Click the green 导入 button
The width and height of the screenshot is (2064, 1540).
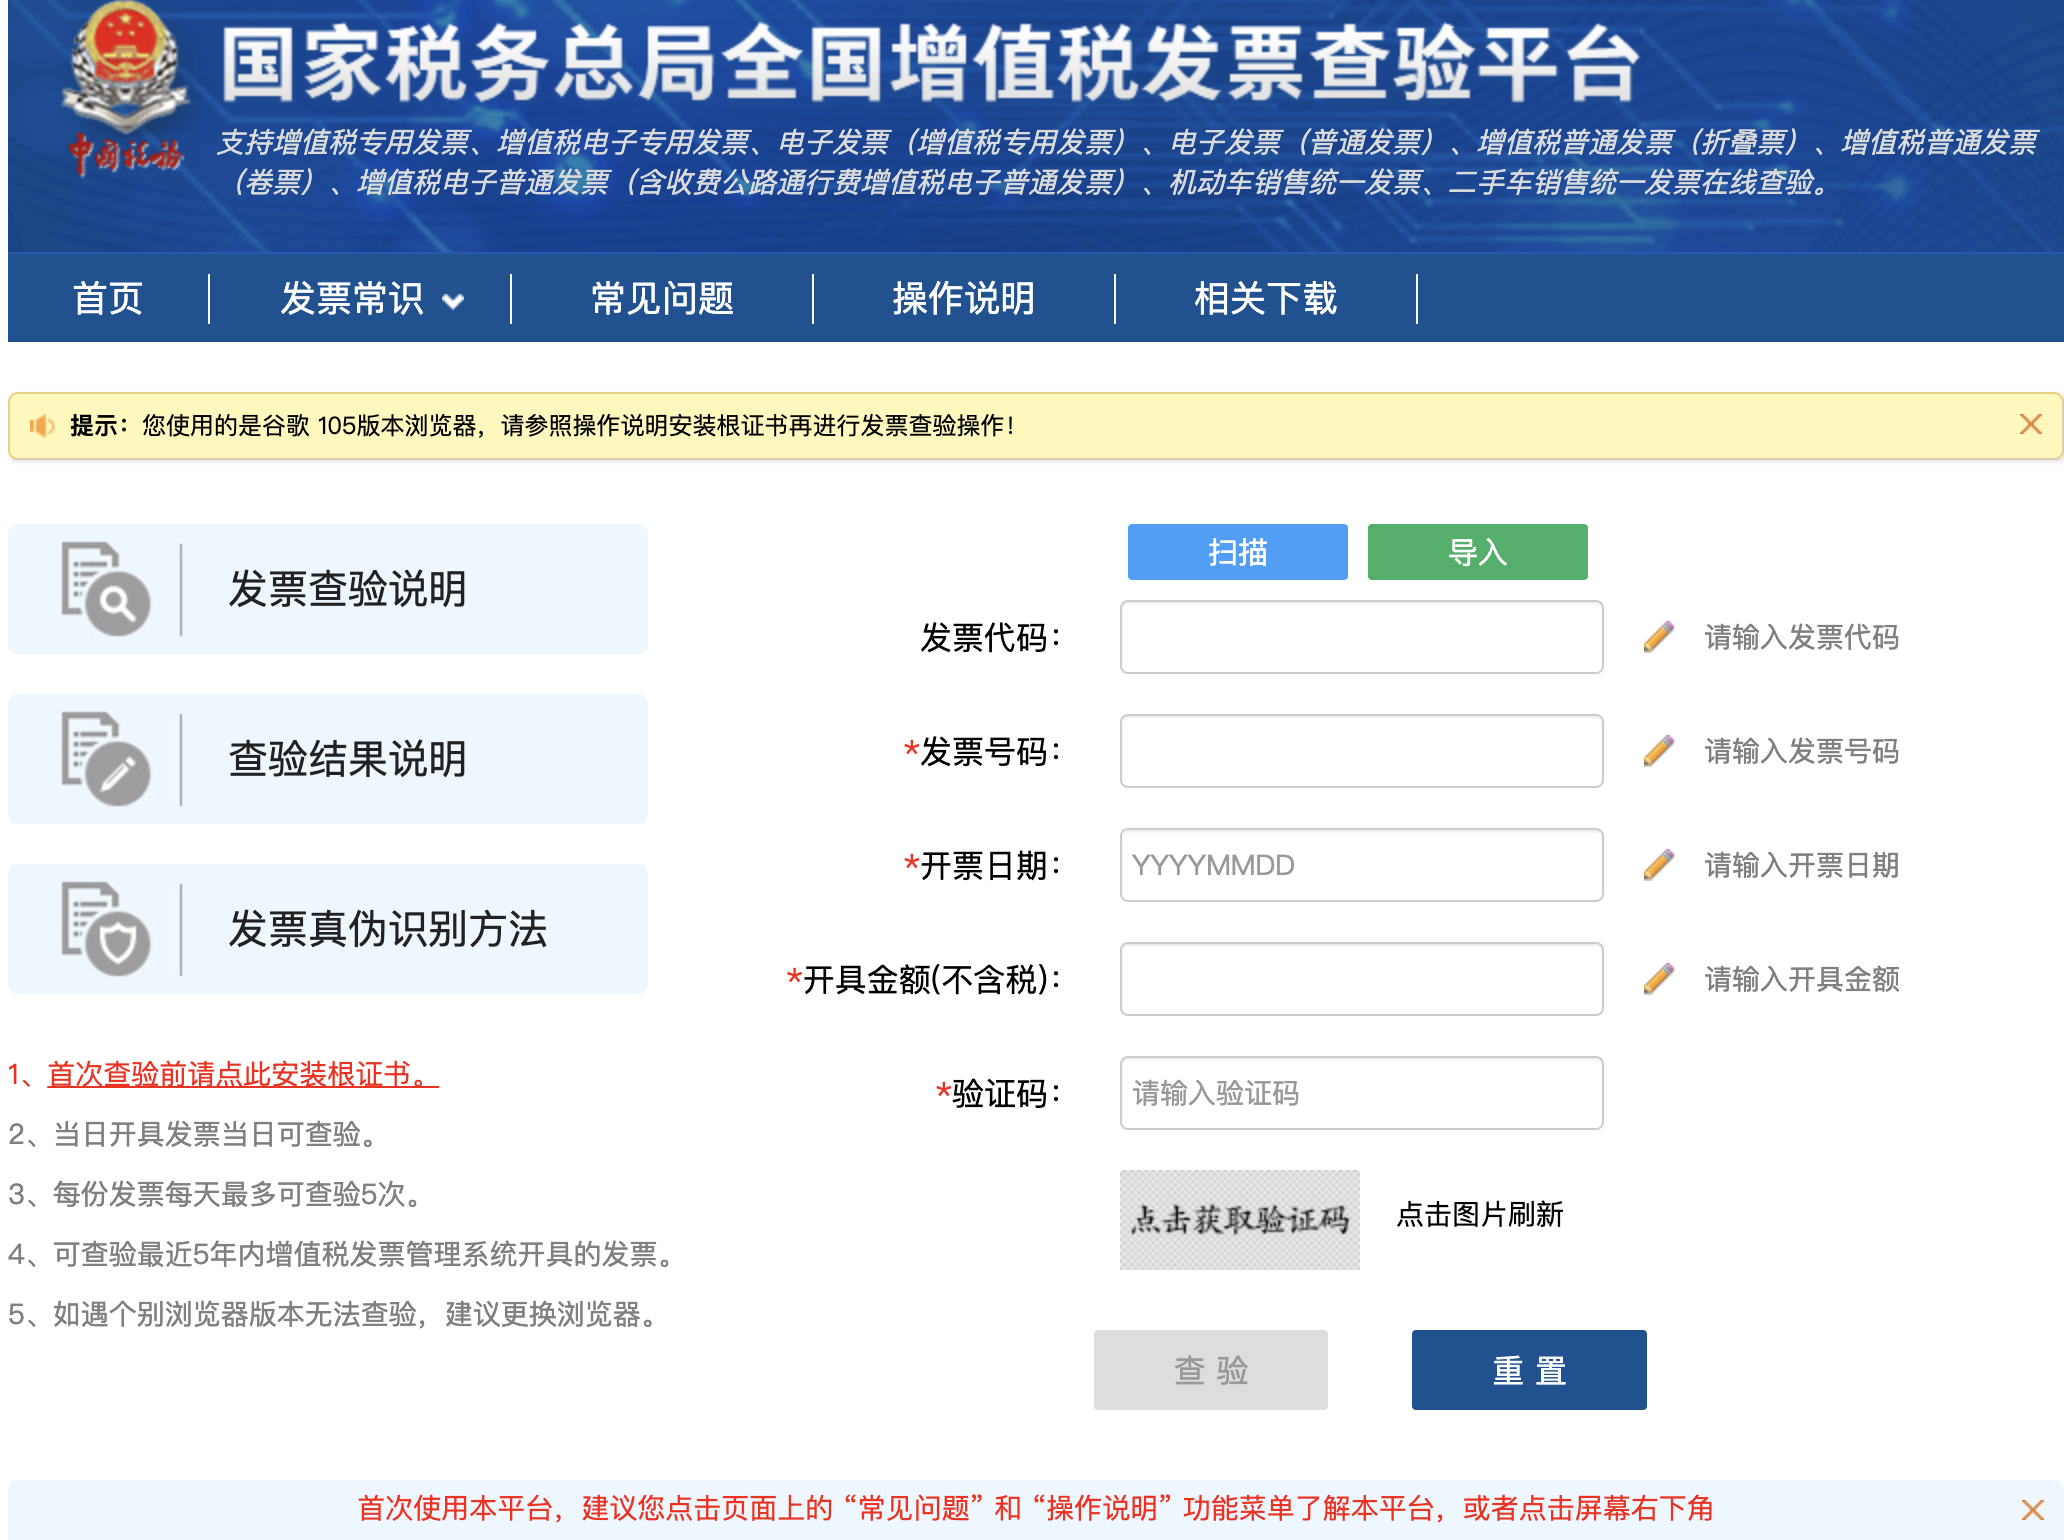click(1476, 552)
